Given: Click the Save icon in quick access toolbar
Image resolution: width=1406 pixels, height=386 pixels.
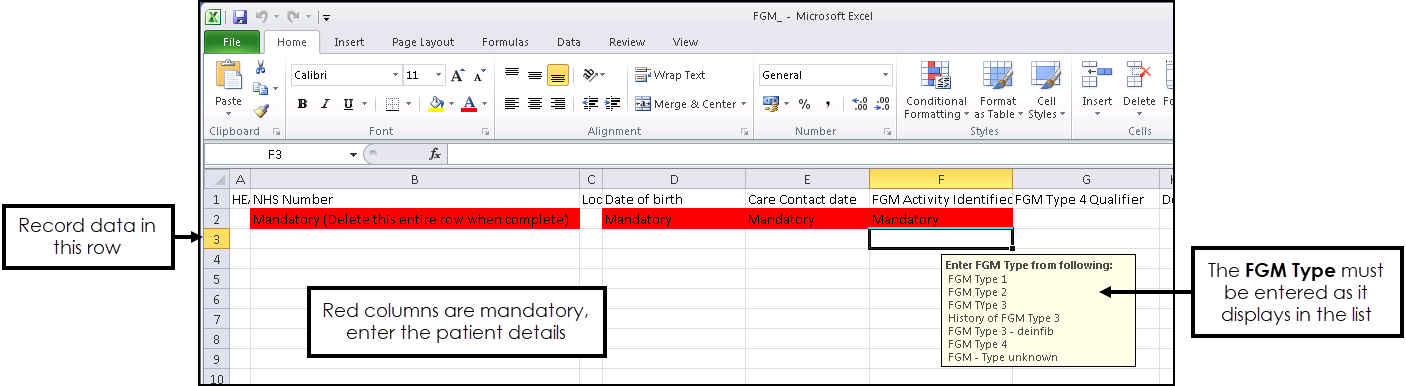Looking at the screenshot, I should [240, 17].
